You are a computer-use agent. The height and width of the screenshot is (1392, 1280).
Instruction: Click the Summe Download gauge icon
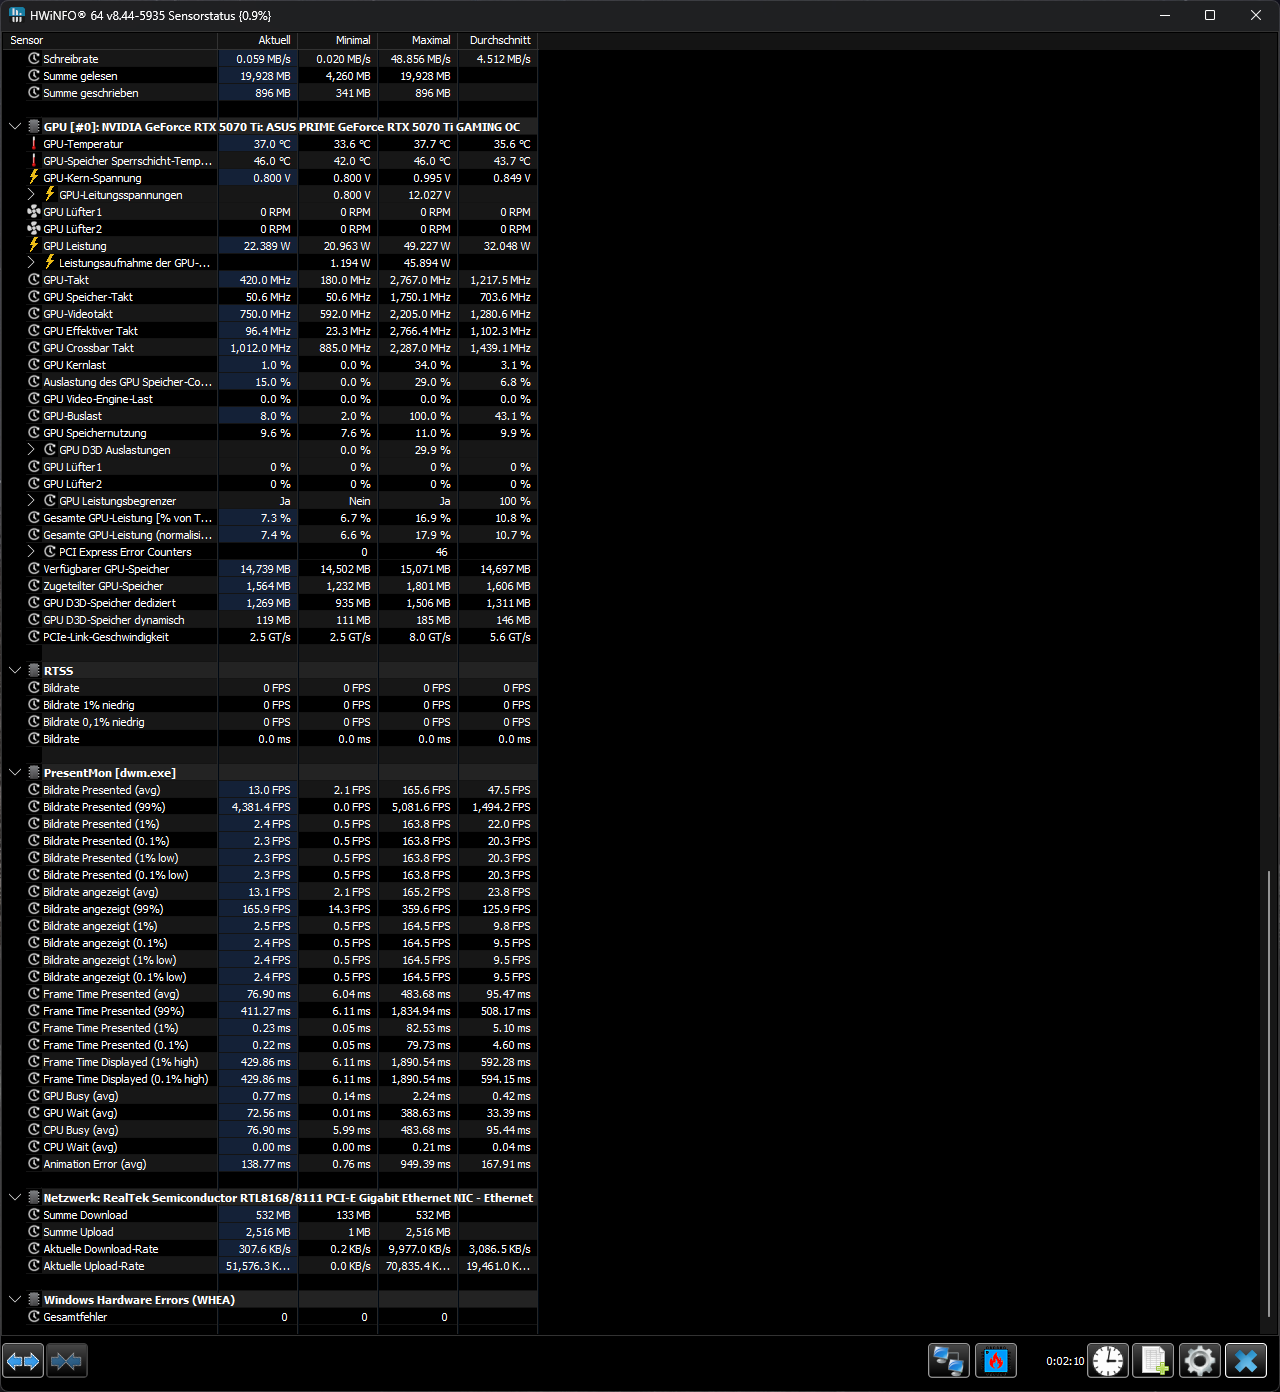(x=34, y=1215)
